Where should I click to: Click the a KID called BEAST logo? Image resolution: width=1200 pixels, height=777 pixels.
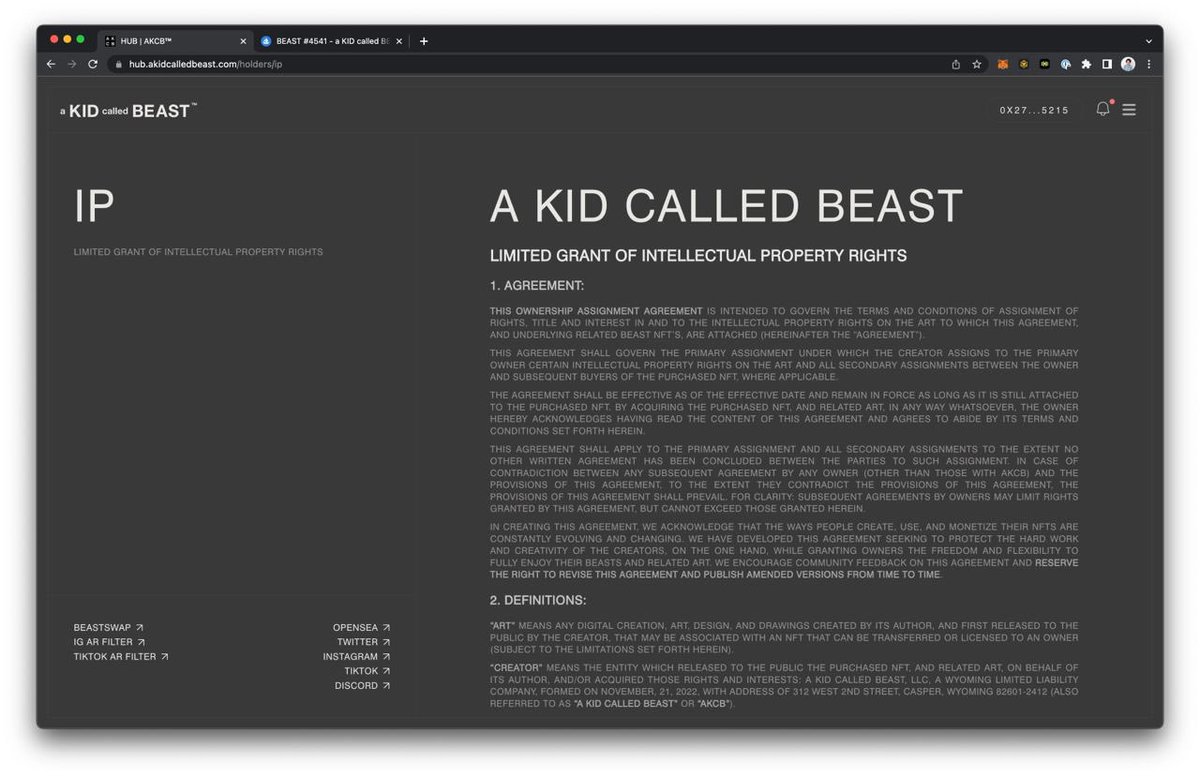pyautogui.click(x=128, y=111)
